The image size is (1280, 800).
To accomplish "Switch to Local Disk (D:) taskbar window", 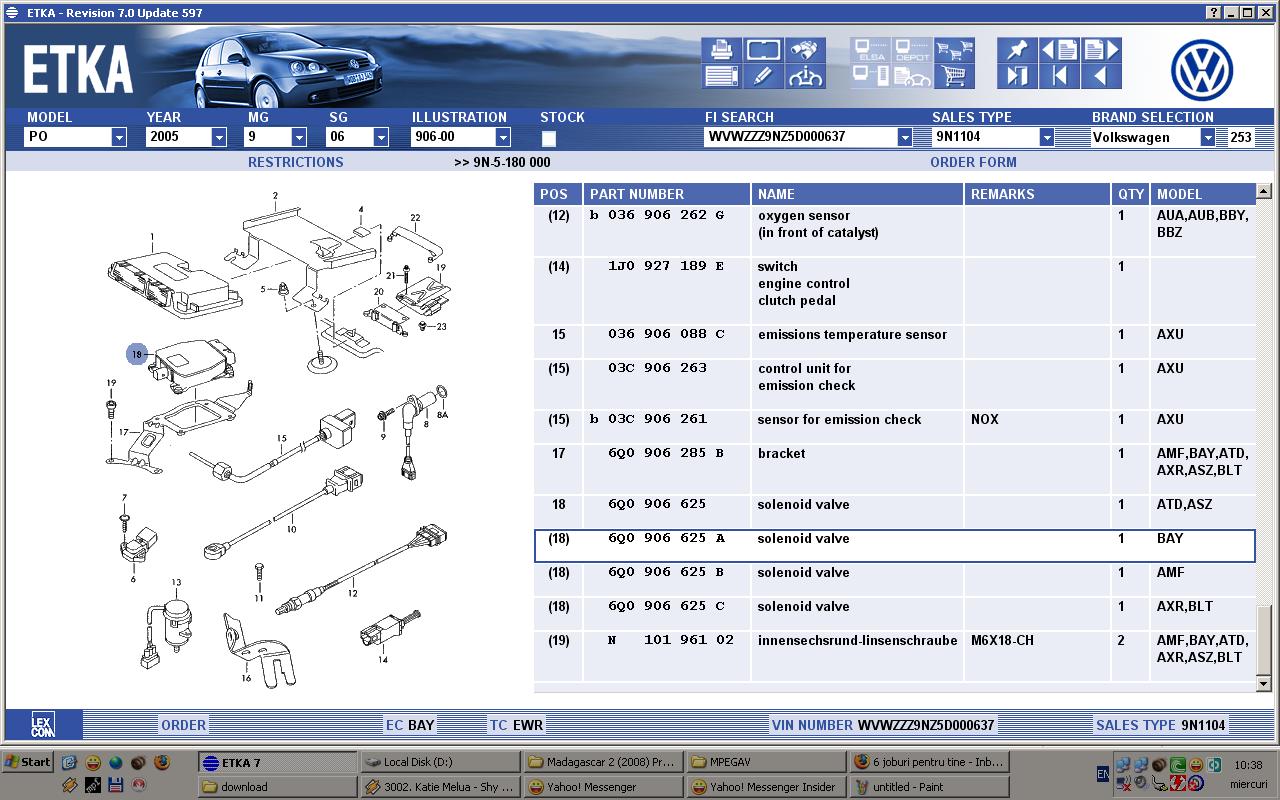I will 438,762.
